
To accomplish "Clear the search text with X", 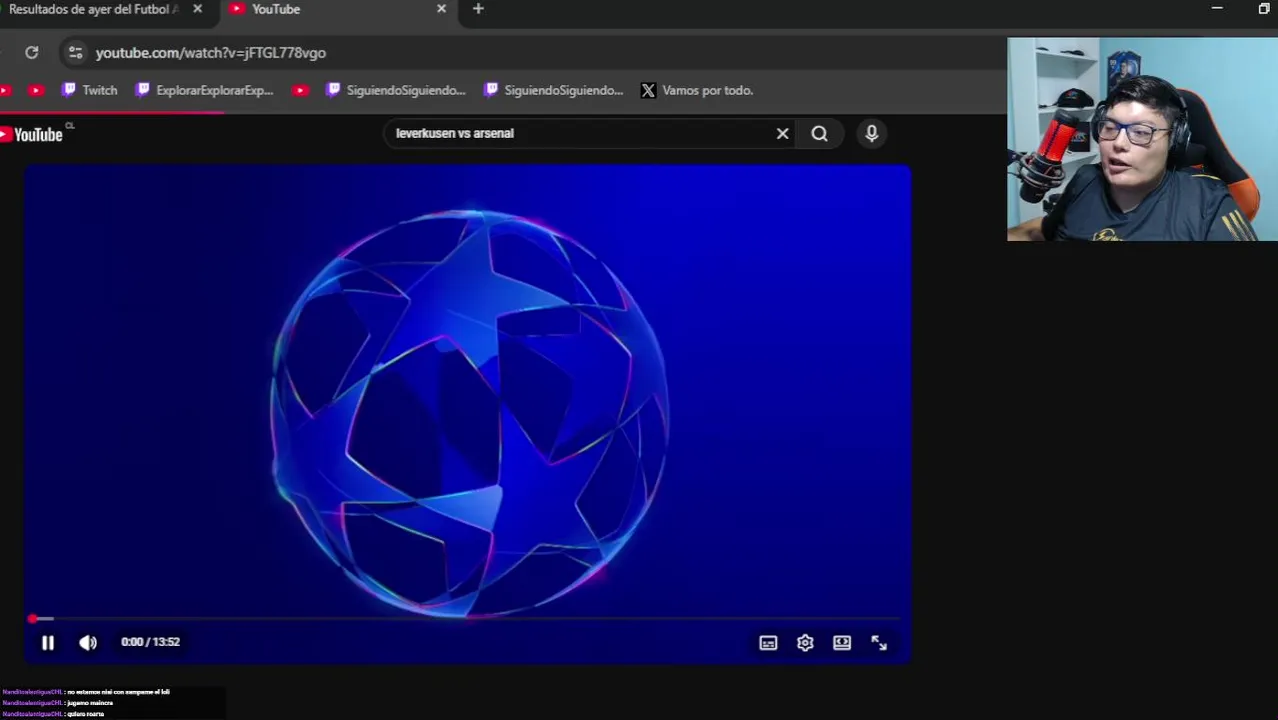I will (x=782, y=133).
